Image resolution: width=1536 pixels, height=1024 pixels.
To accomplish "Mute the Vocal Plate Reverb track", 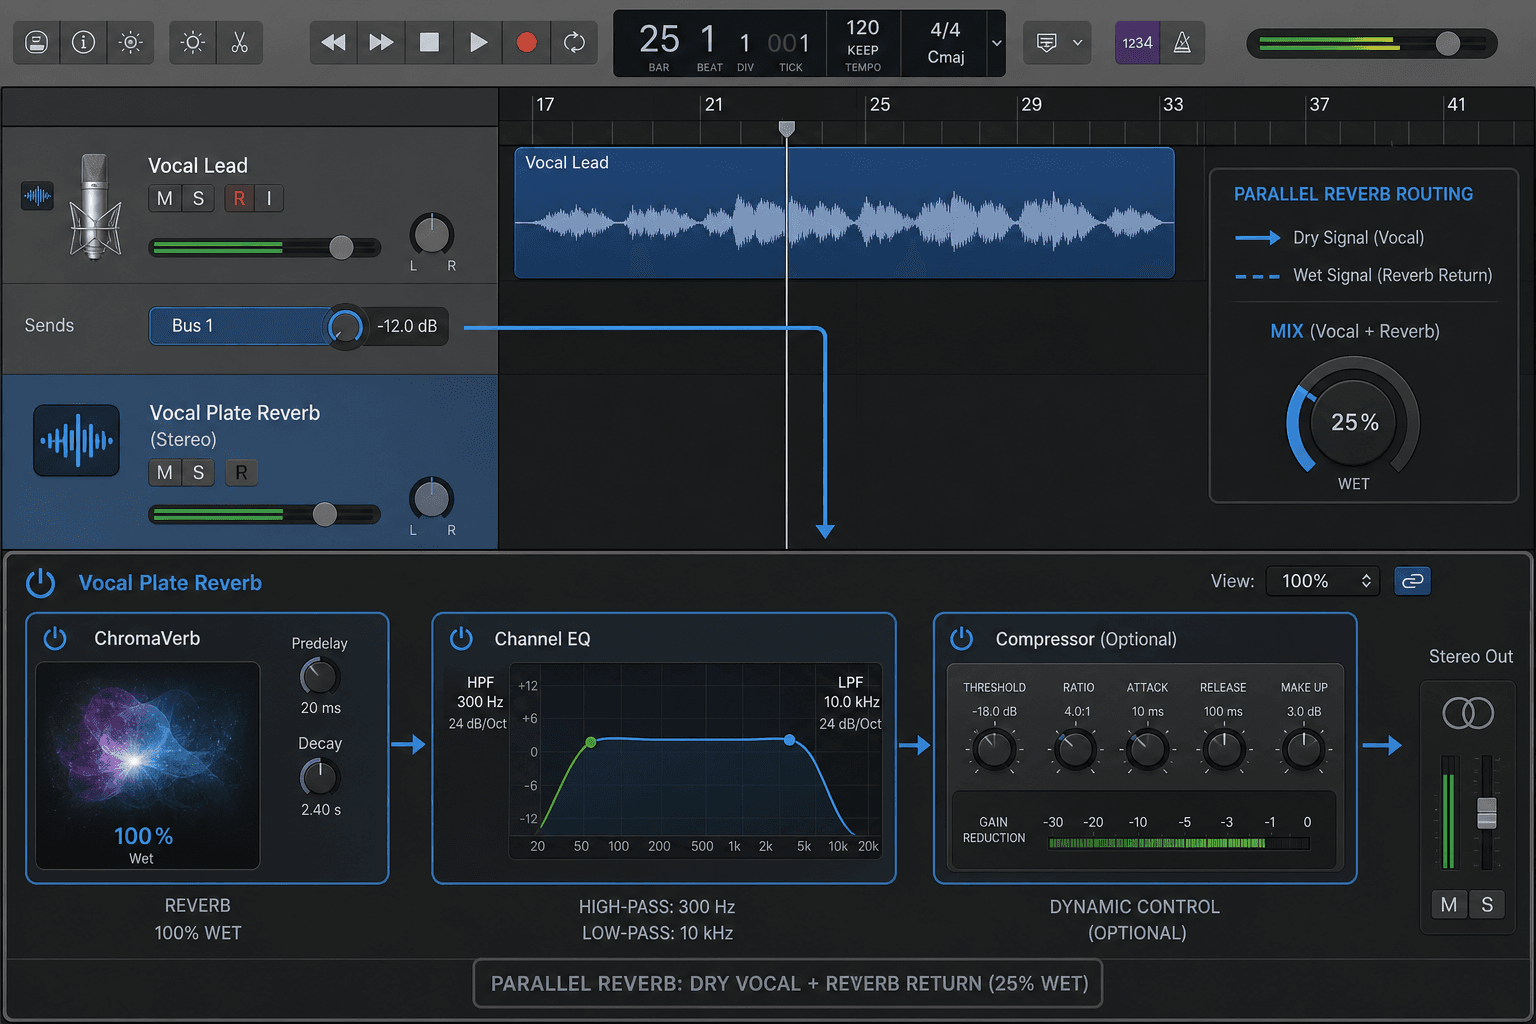I will point(165,472).
